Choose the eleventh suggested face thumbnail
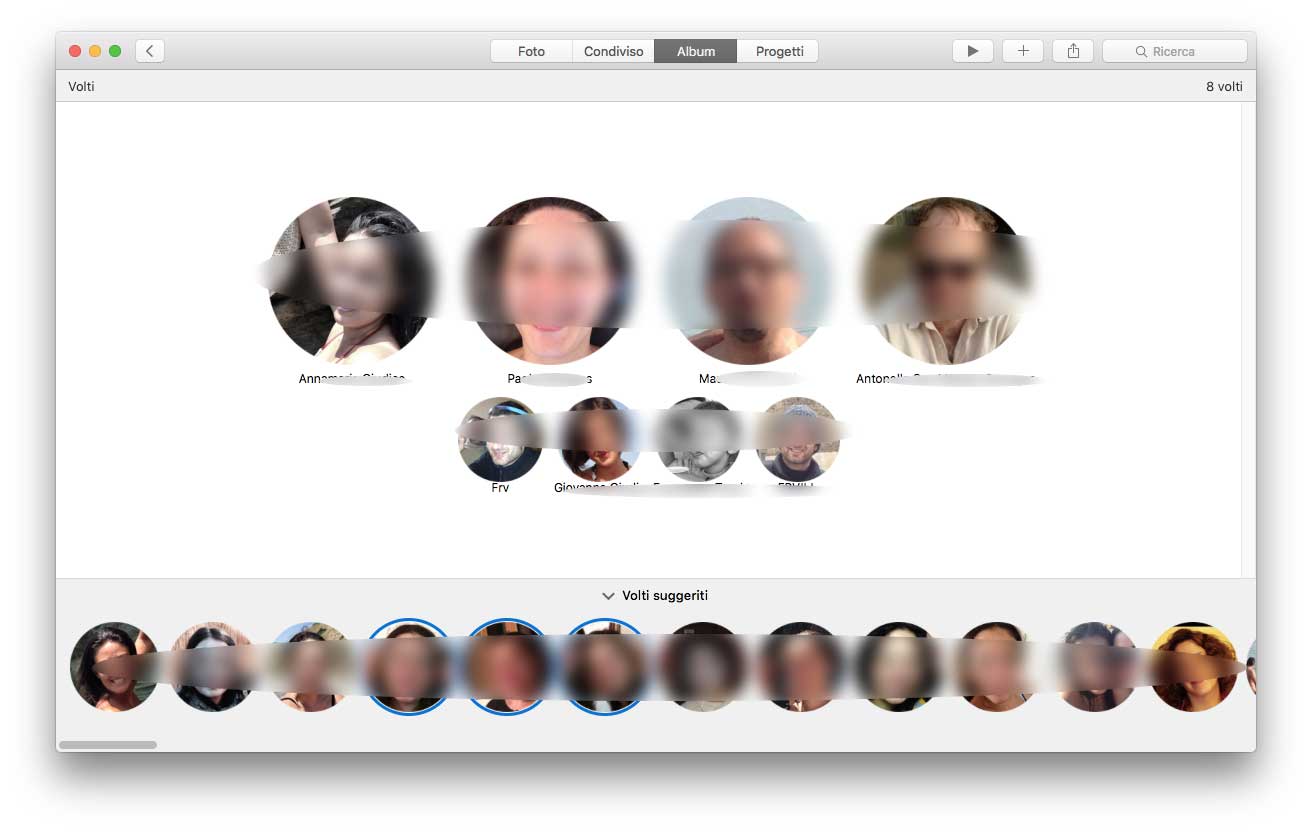The image size is (1312, 832). point(1095,667)
